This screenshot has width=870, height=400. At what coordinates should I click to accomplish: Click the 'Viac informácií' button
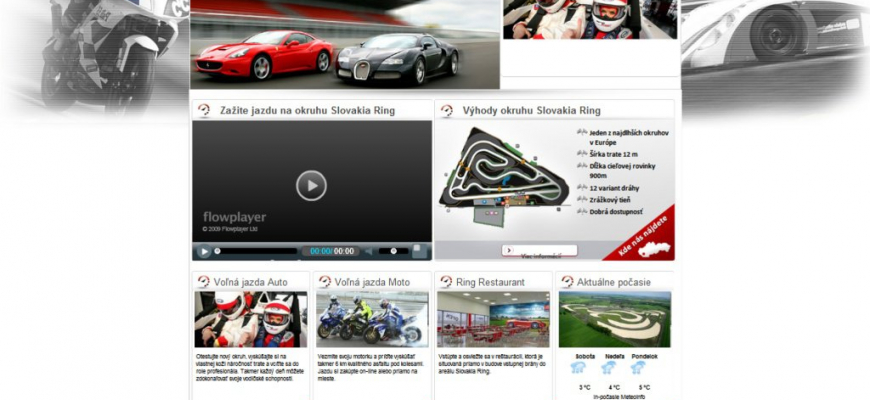(x=540, y=251)
